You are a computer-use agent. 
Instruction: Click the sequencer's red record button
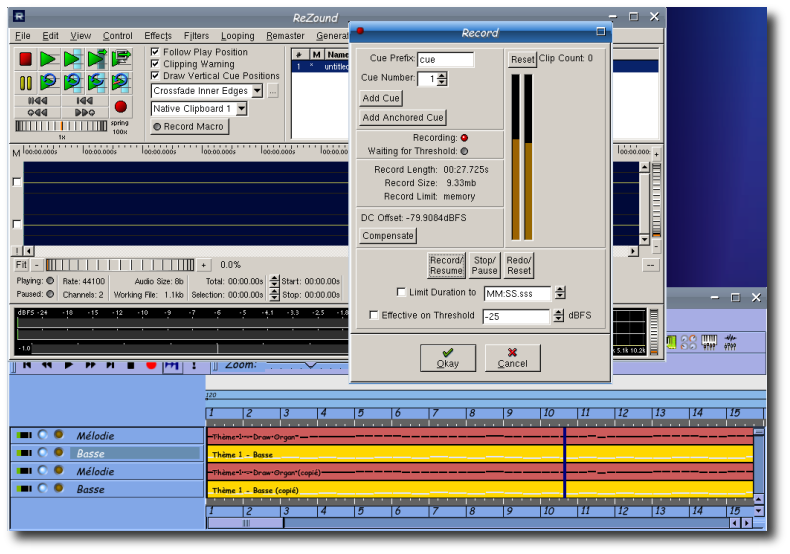coord(151,366)
